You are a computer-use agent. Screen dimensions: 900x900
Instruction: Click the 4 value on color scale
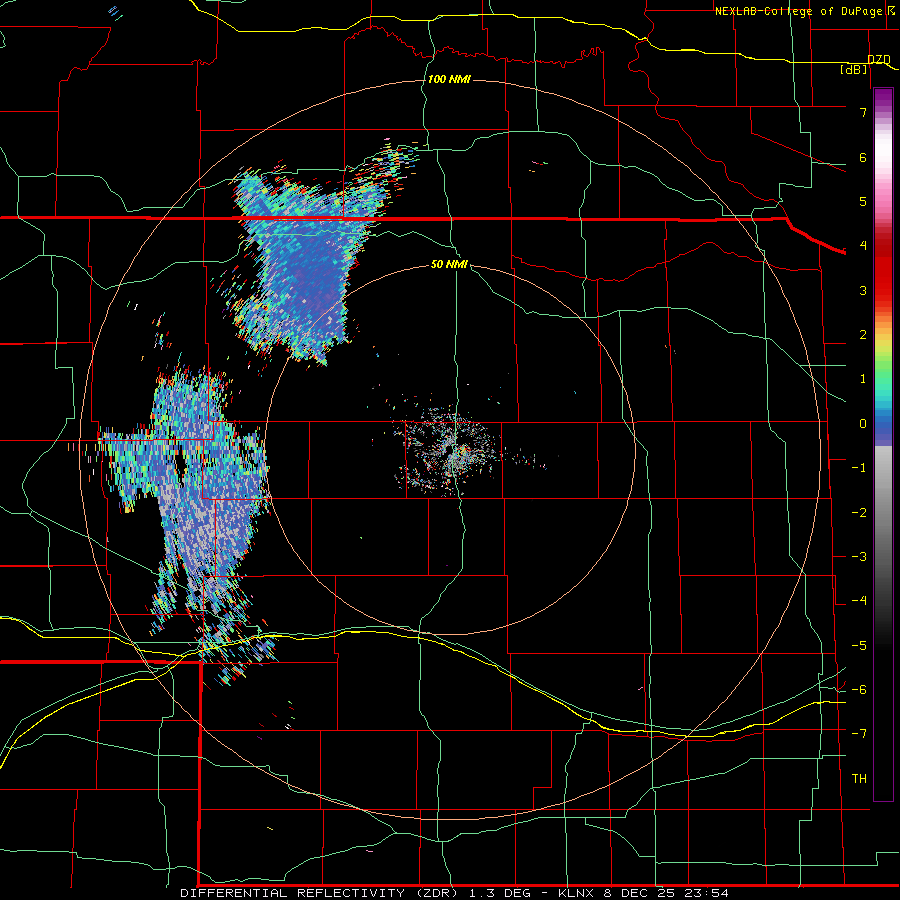(x=863, y=246)
